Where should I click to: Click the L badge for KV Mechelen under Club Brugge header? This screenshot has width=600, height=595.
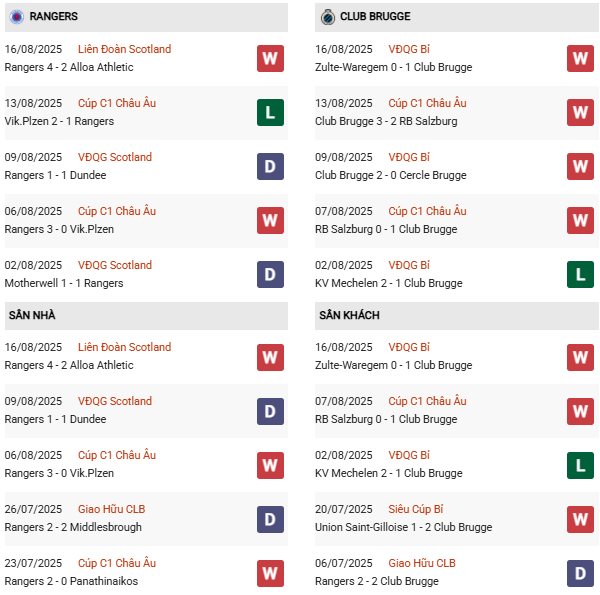point(580,274)
